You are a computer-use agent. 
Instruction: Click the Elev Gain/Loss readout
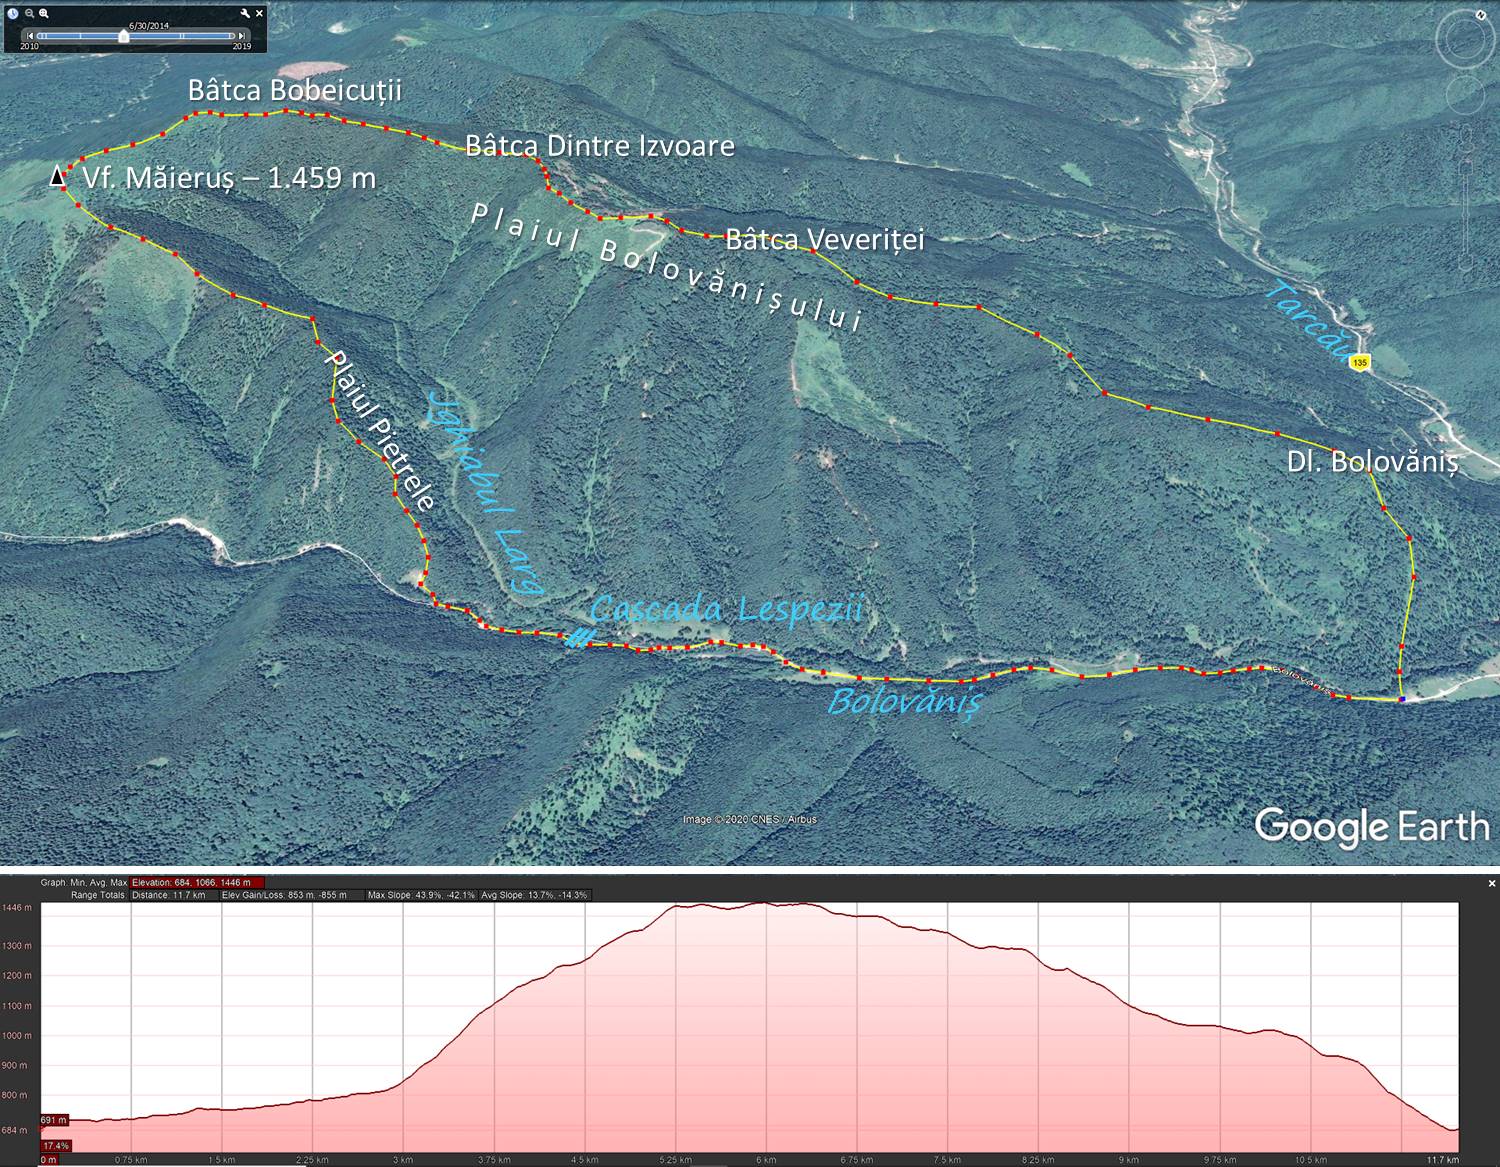tap(284, 895)
